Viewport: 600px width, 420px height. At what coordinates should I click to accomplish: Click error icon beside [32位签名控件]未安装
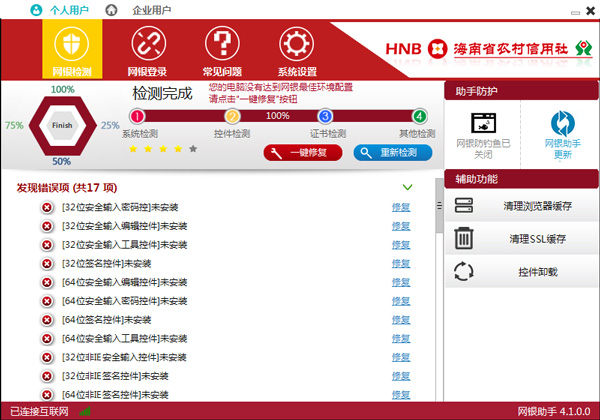point(47,264)
